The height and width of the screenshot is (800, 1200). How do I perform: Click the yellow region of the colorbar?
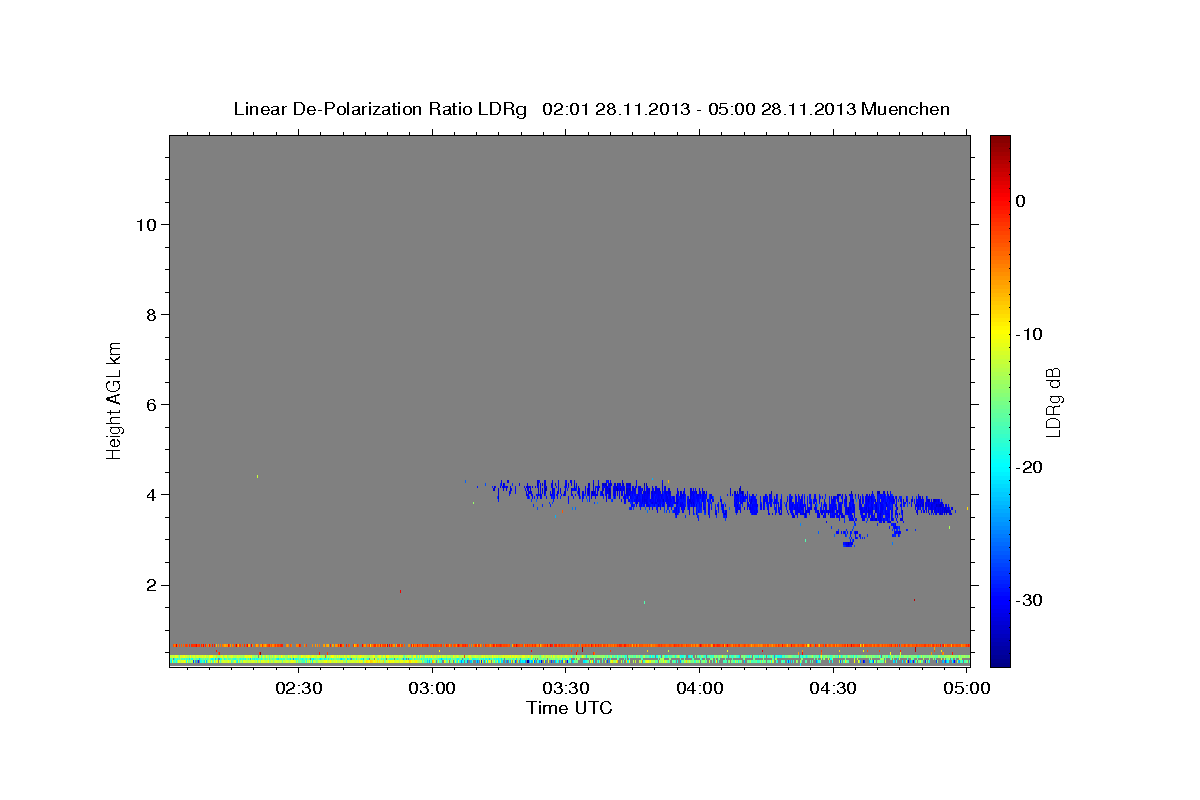click(x=1000, y=332)
